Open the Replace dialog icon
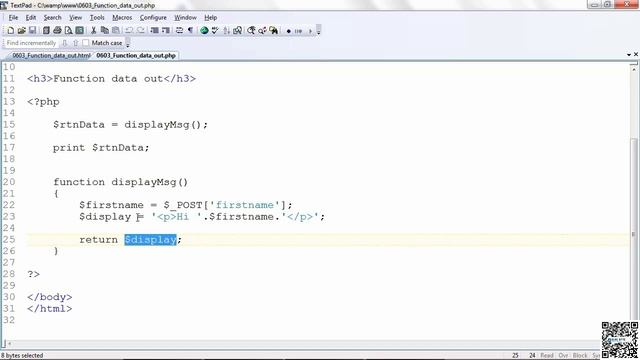This screenshot has height=360, width=640. click(262, 31)
